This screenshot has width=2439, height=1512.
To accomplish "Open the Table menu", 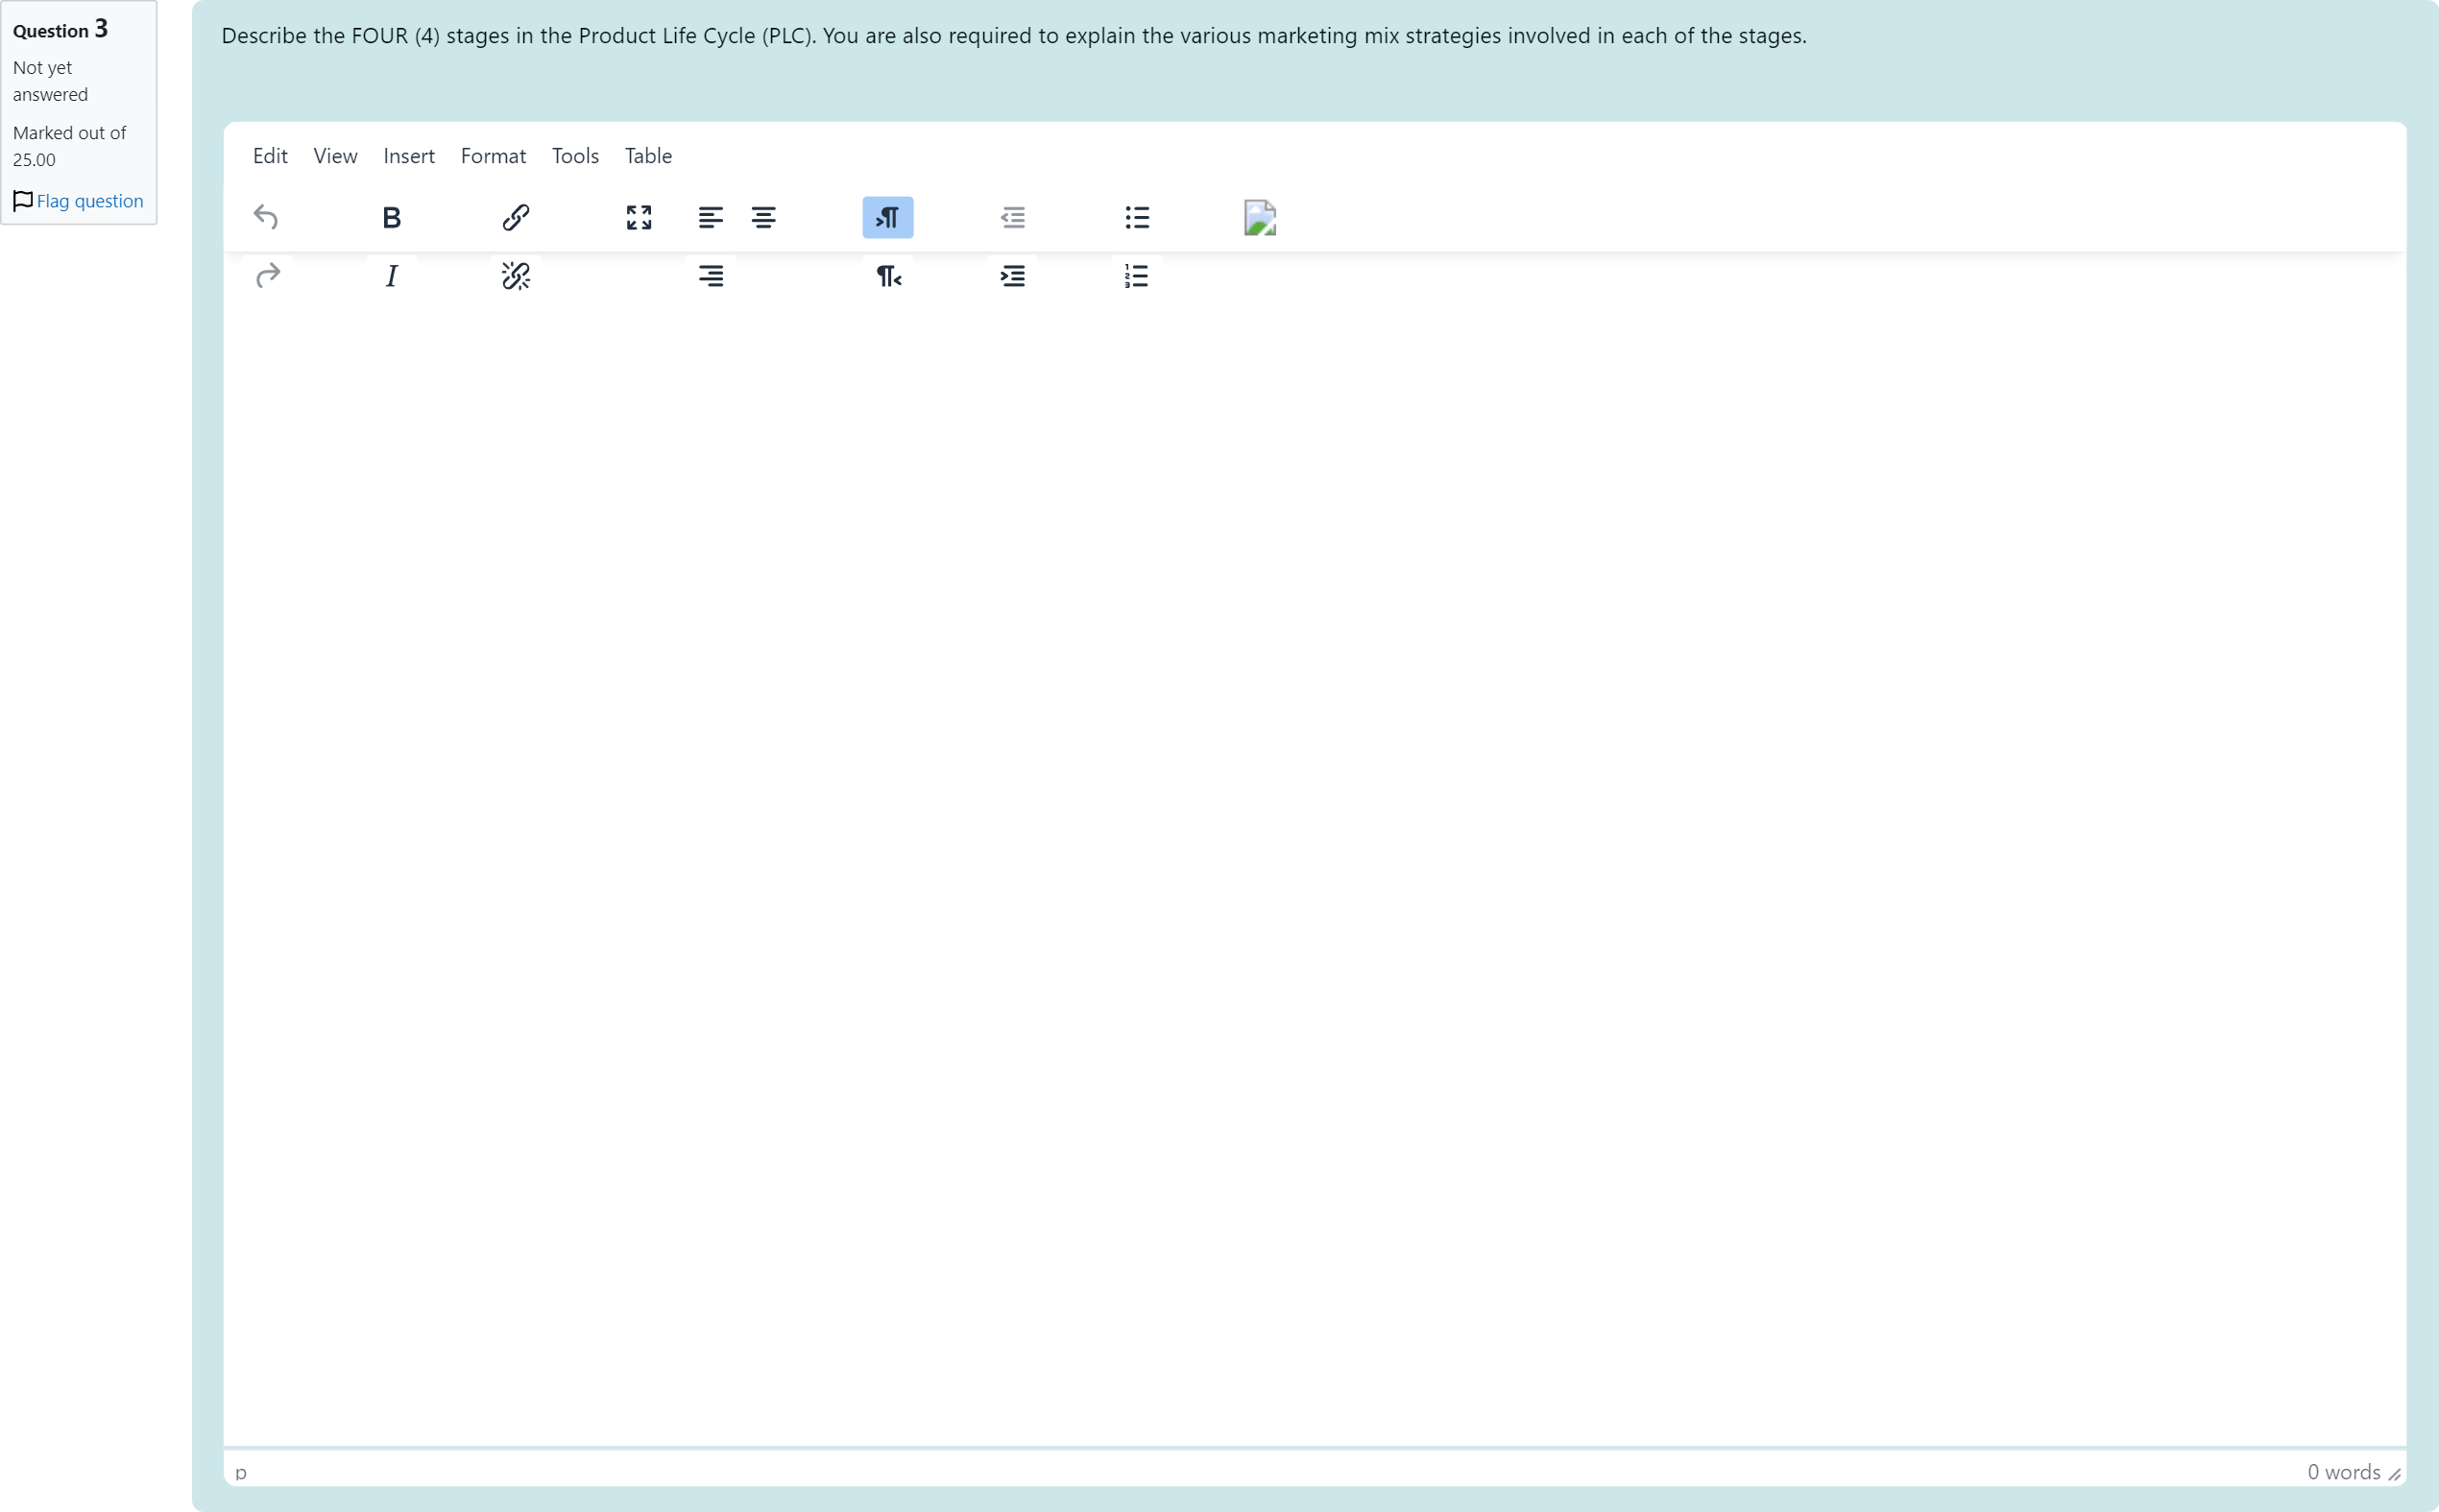I will pyautogui.click(x=648, y=155).
